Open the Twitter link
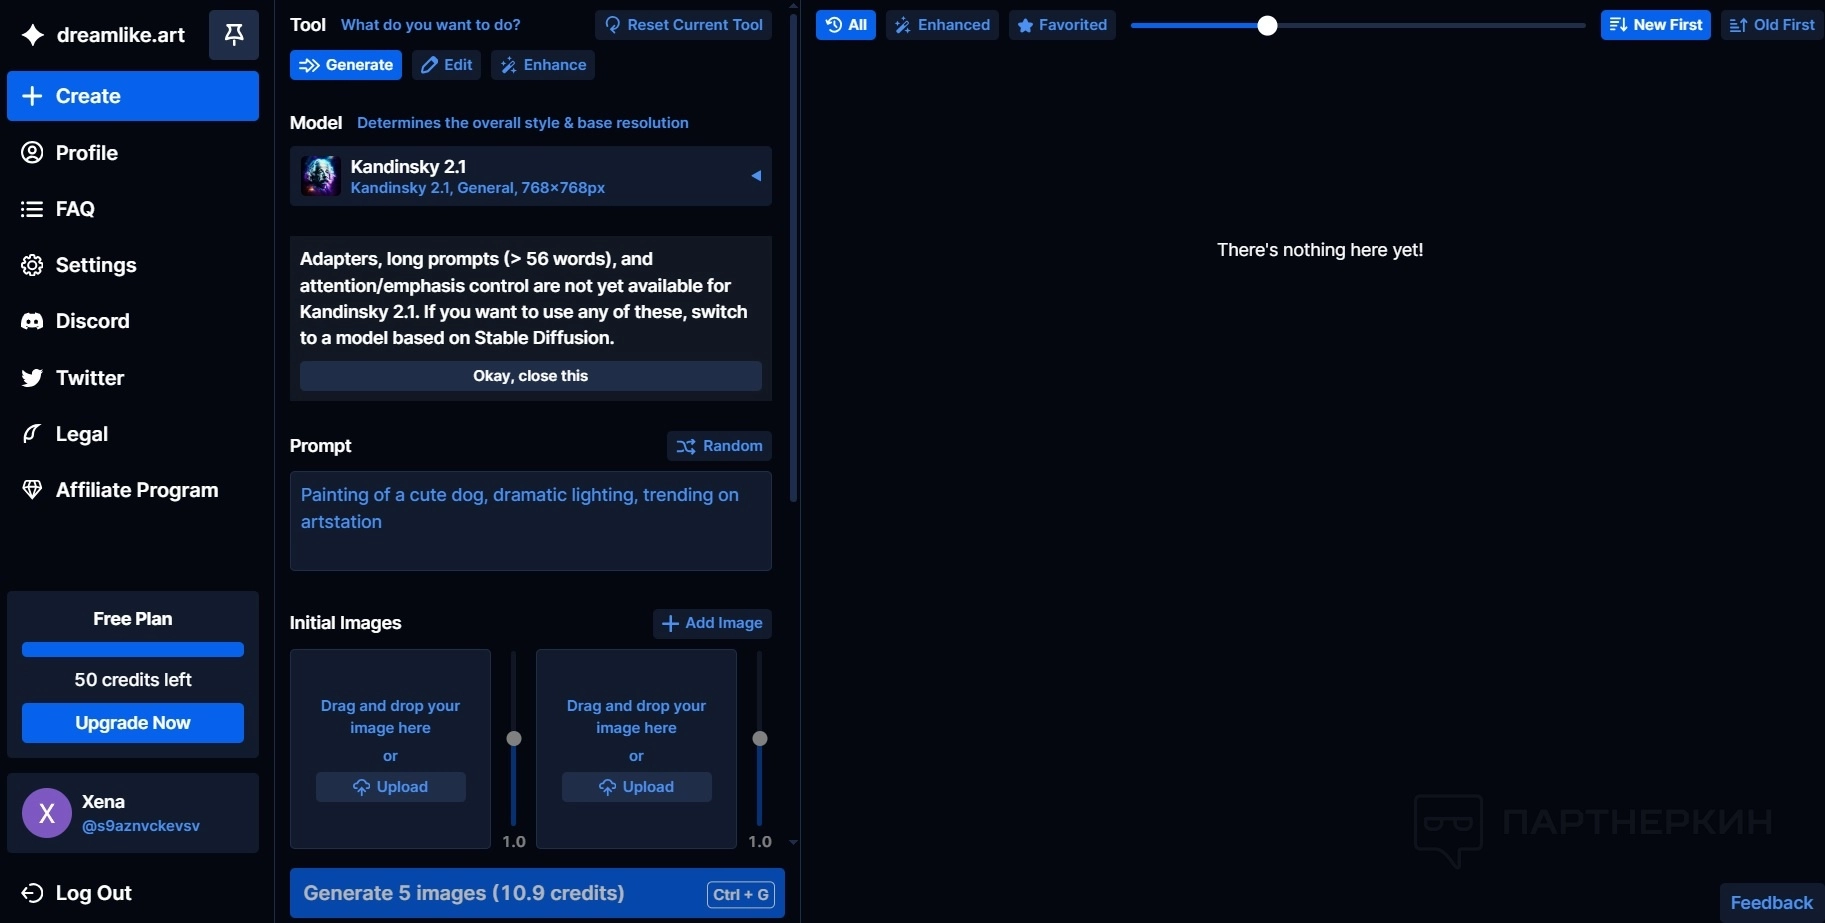The width and height of the screenshot is (1825, 923). pyautogui.click(x=133, y=378)
